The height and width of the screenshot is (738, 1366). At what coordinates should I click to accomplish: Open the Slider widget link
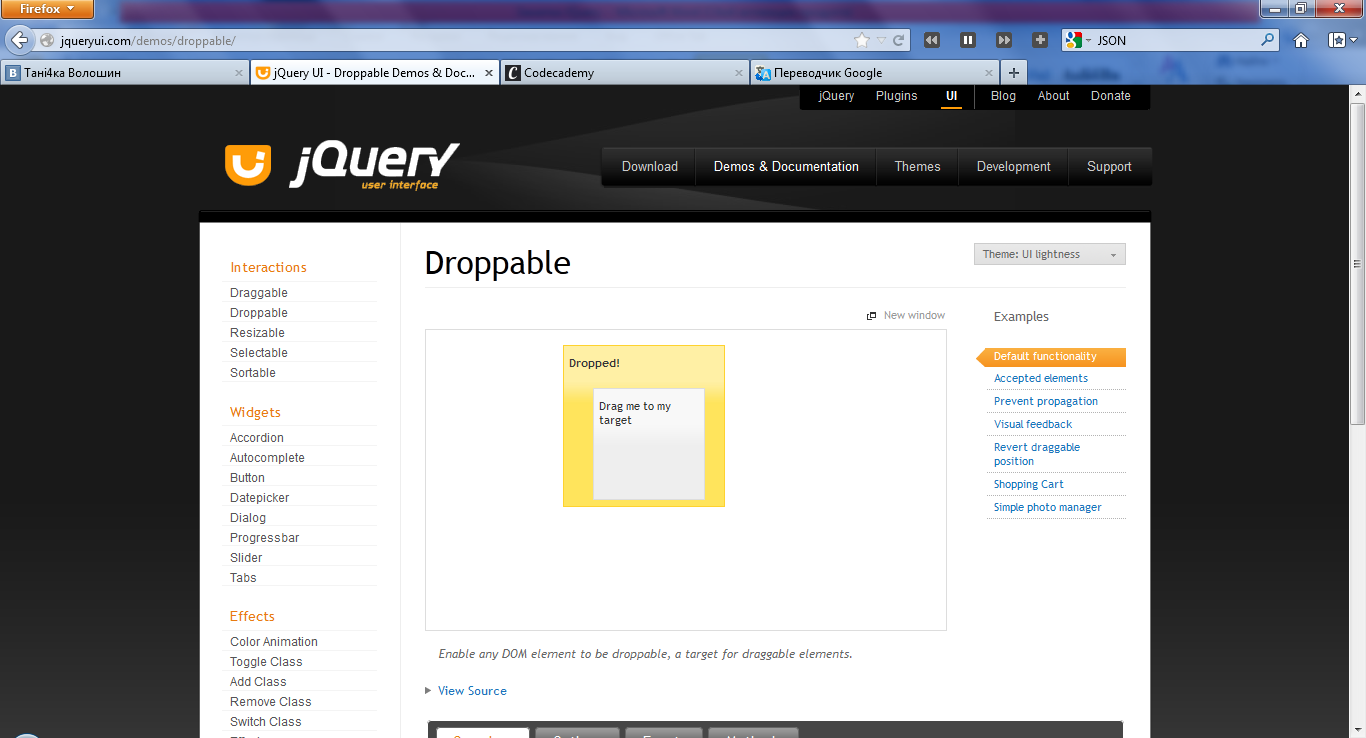click(246, 558)
